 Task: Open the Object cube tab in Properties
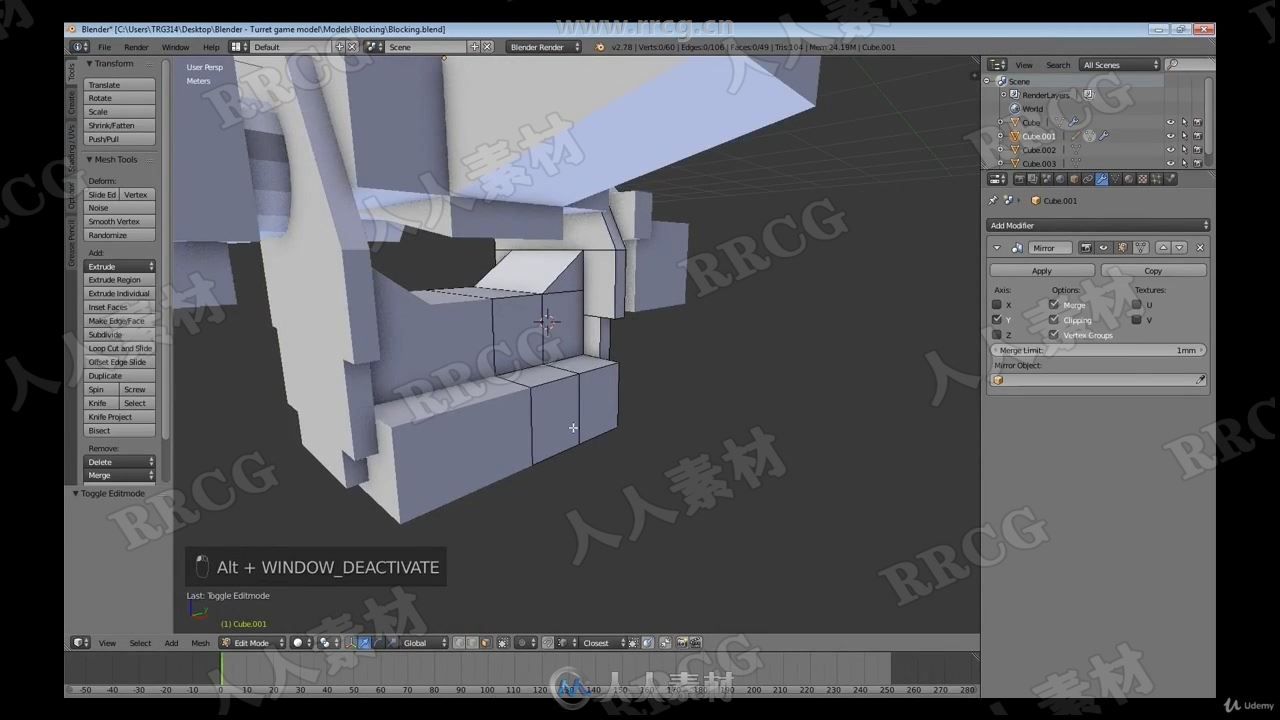[x=1074, y=179]
